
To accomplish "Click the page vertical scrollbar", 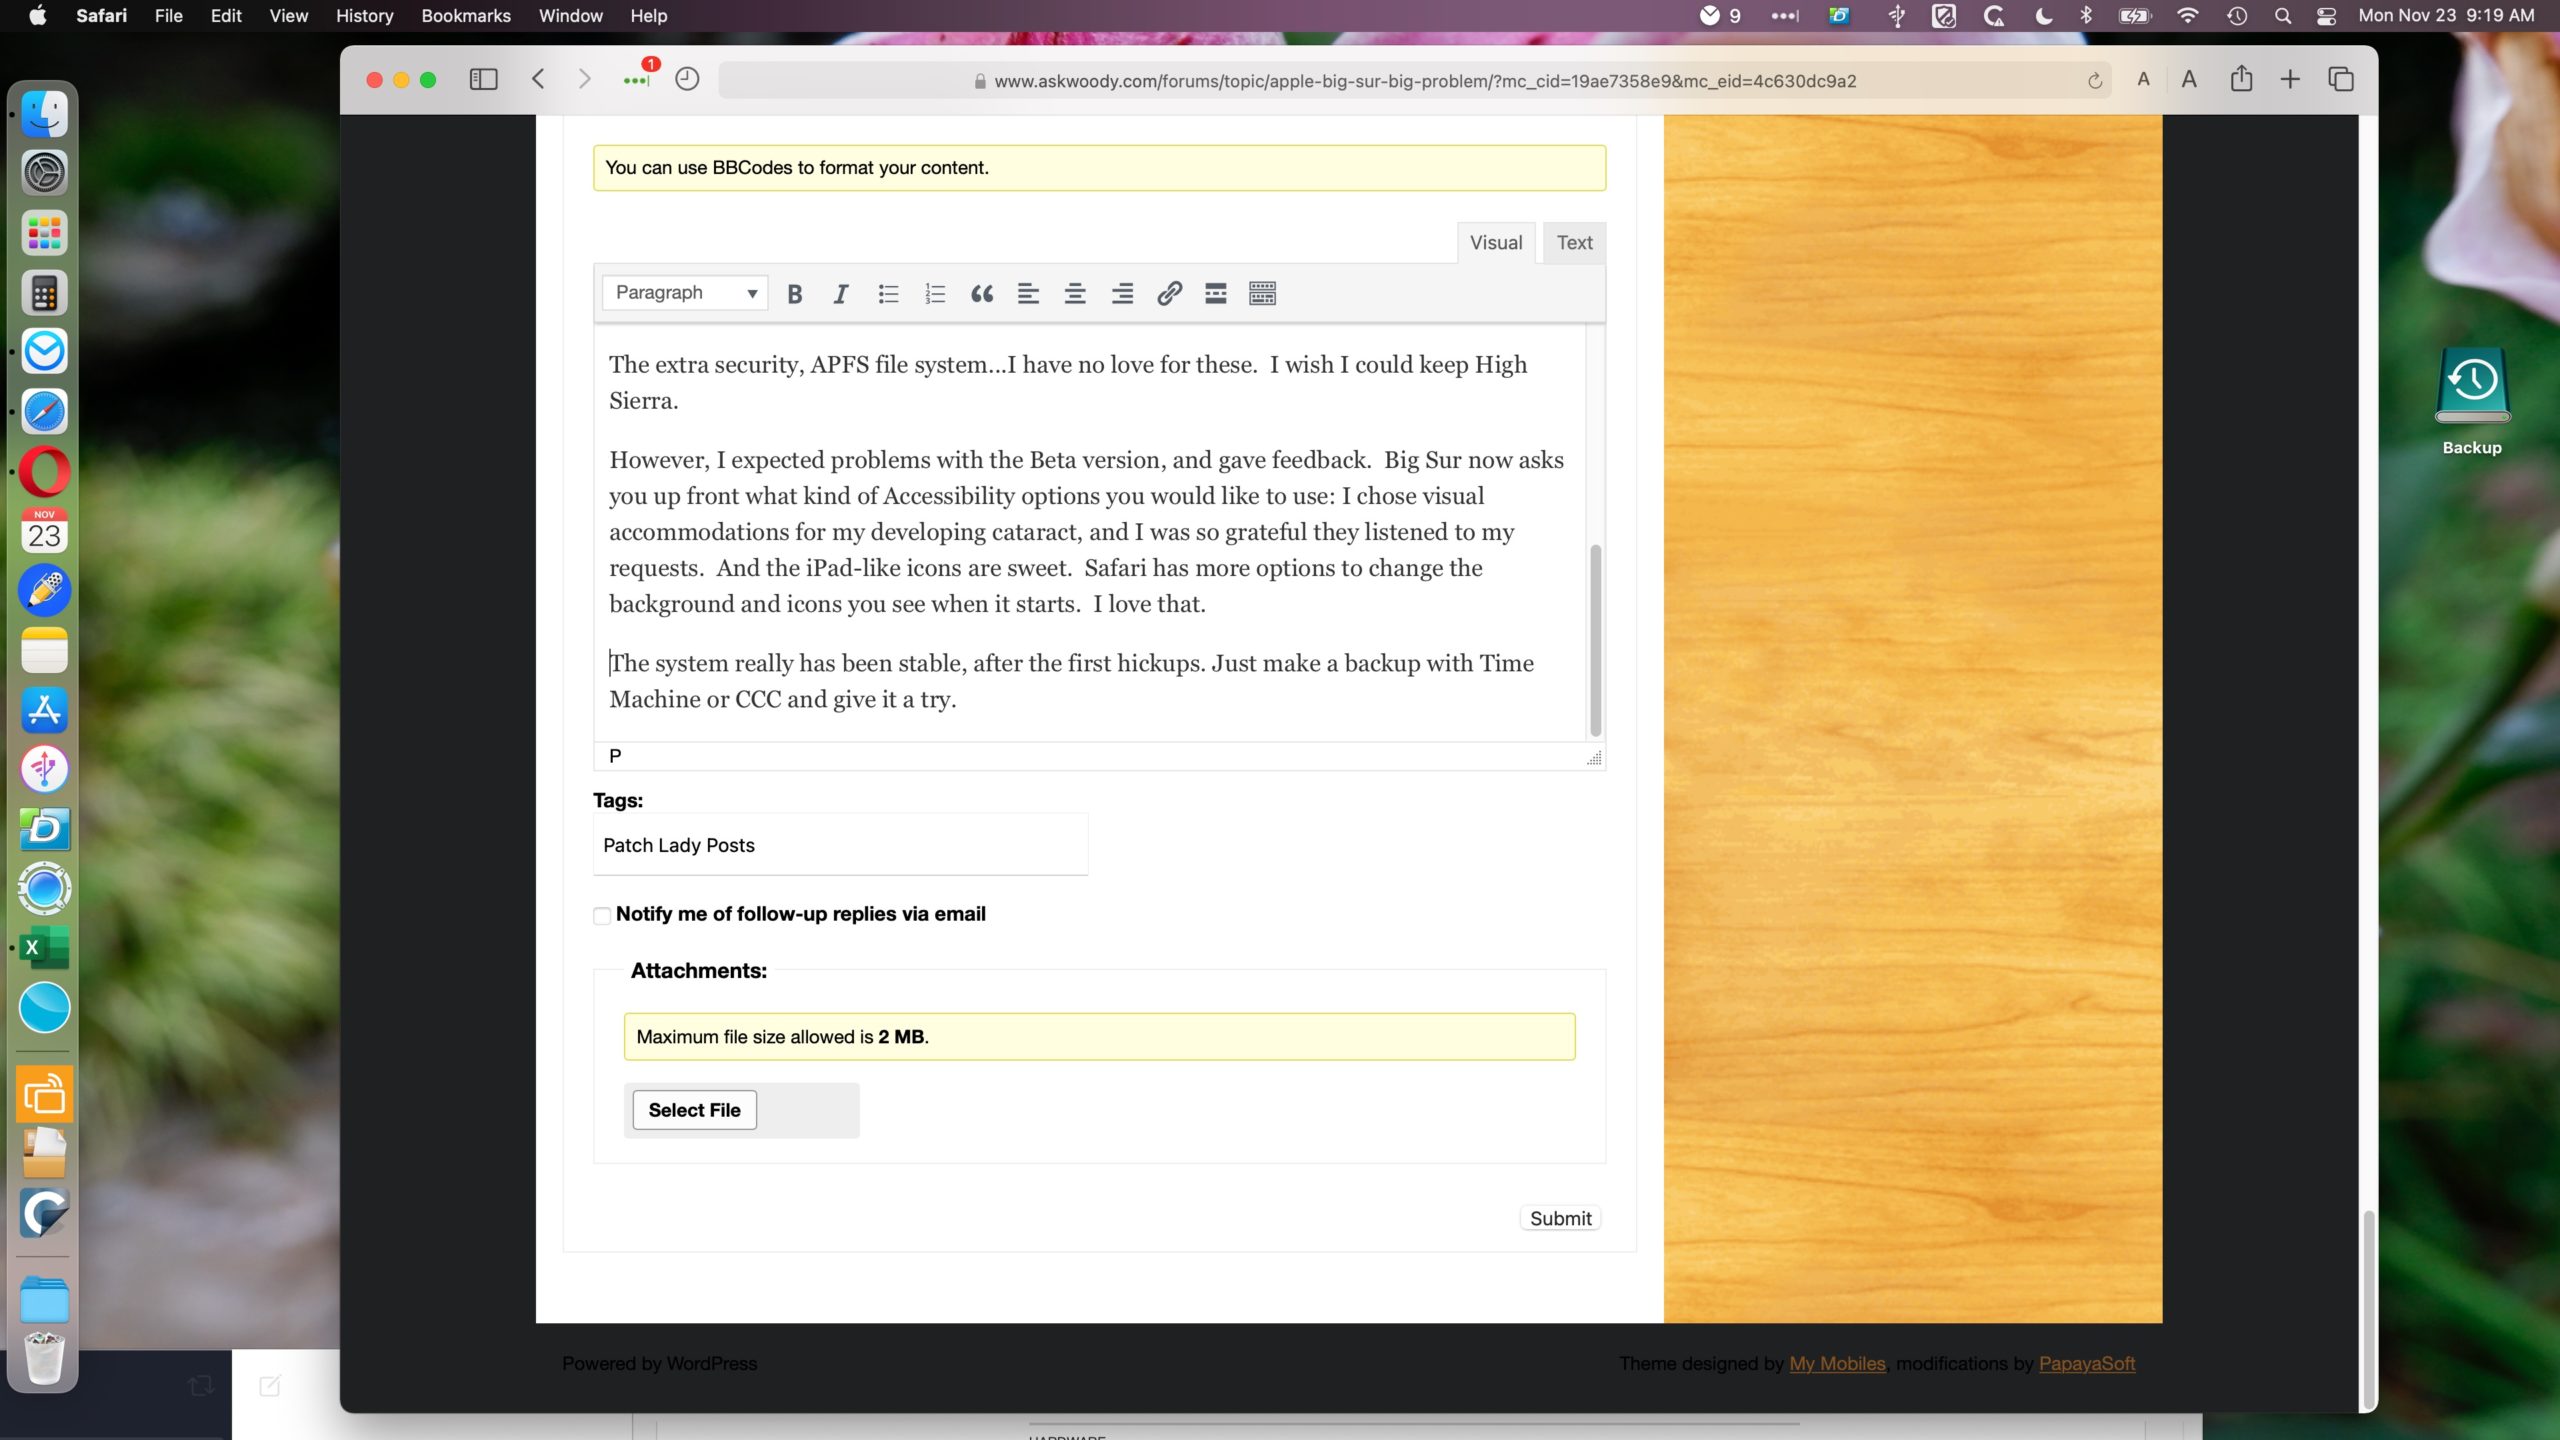I will 2367,1308.
